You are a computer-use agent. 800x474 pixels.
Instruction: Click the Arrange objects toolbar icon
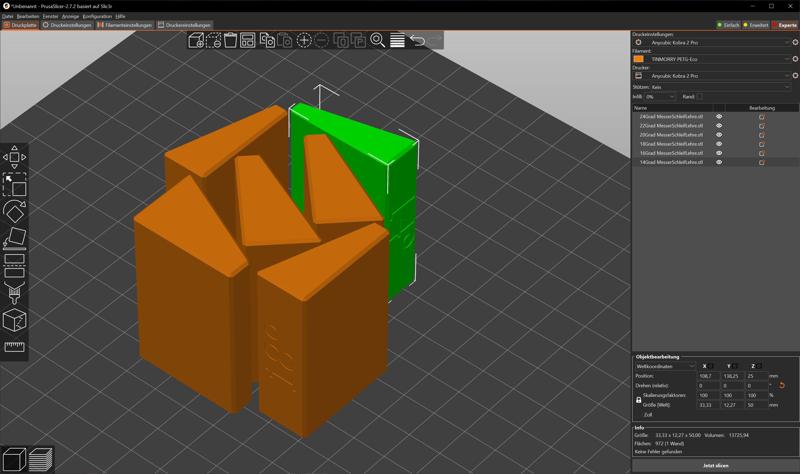pos(247,40)
